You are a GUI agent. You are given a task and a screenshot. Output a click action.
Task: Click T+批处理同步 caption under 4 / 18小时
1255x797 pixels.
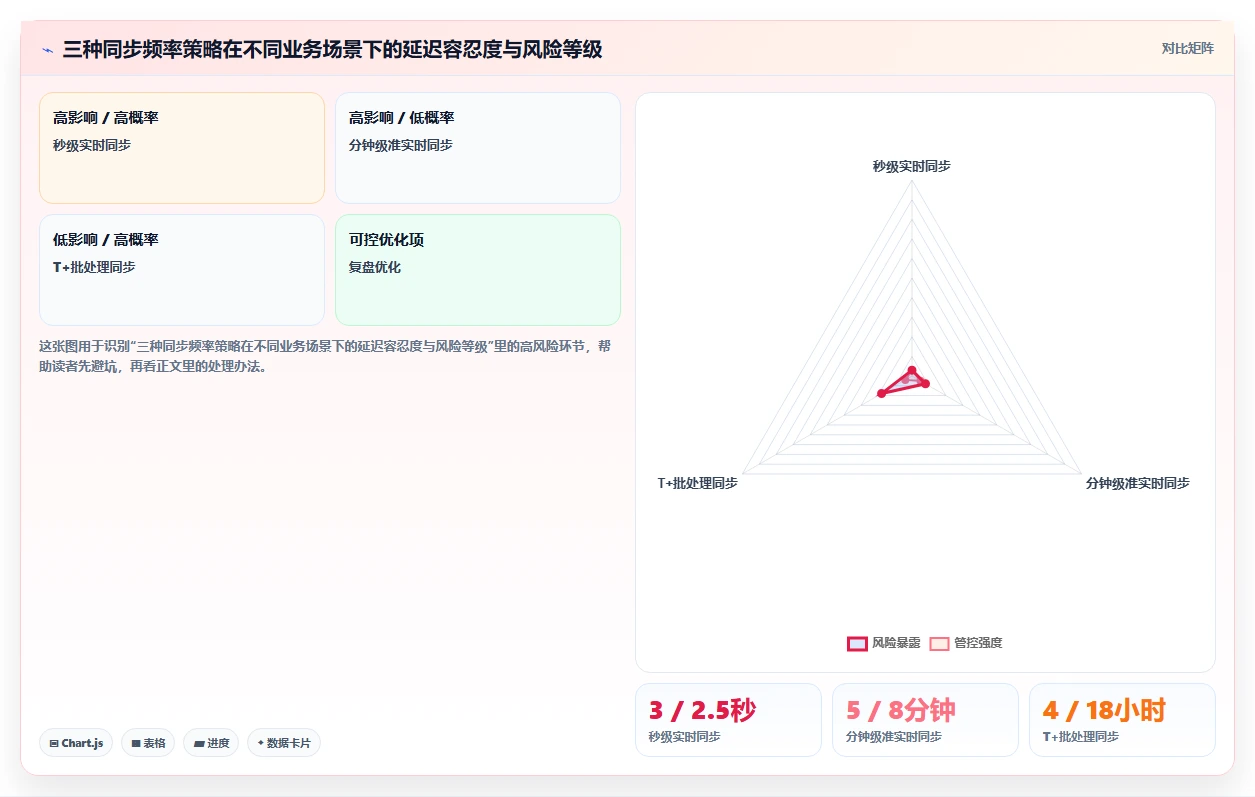pyautogui.click(x=1081, y=737)
